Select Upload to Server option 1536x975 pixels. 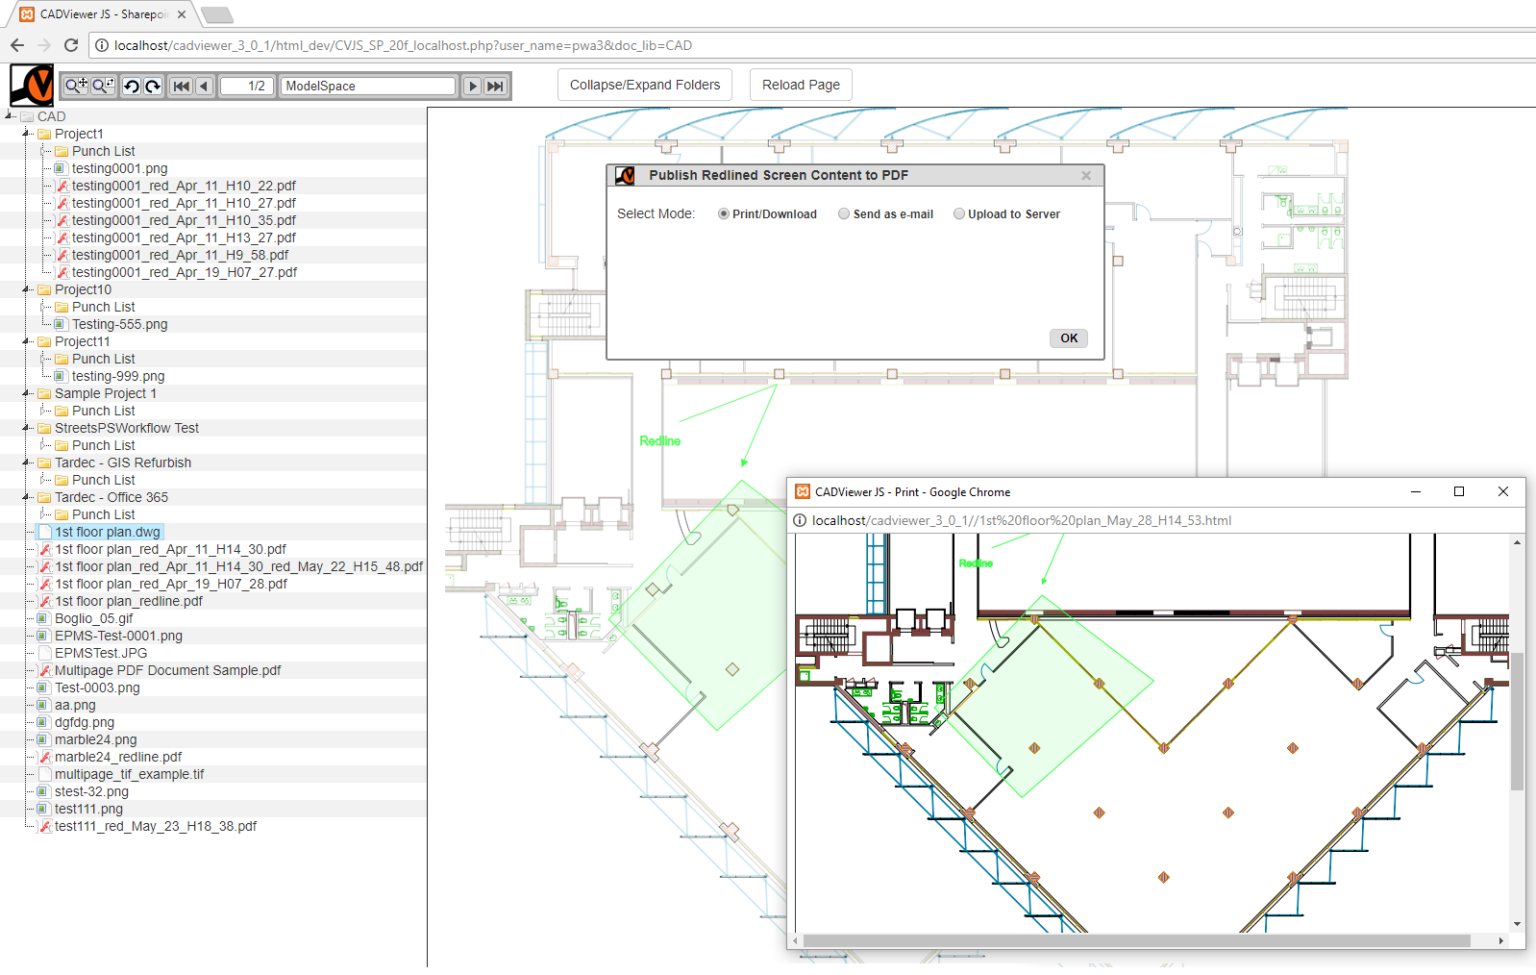click(959, 214)
